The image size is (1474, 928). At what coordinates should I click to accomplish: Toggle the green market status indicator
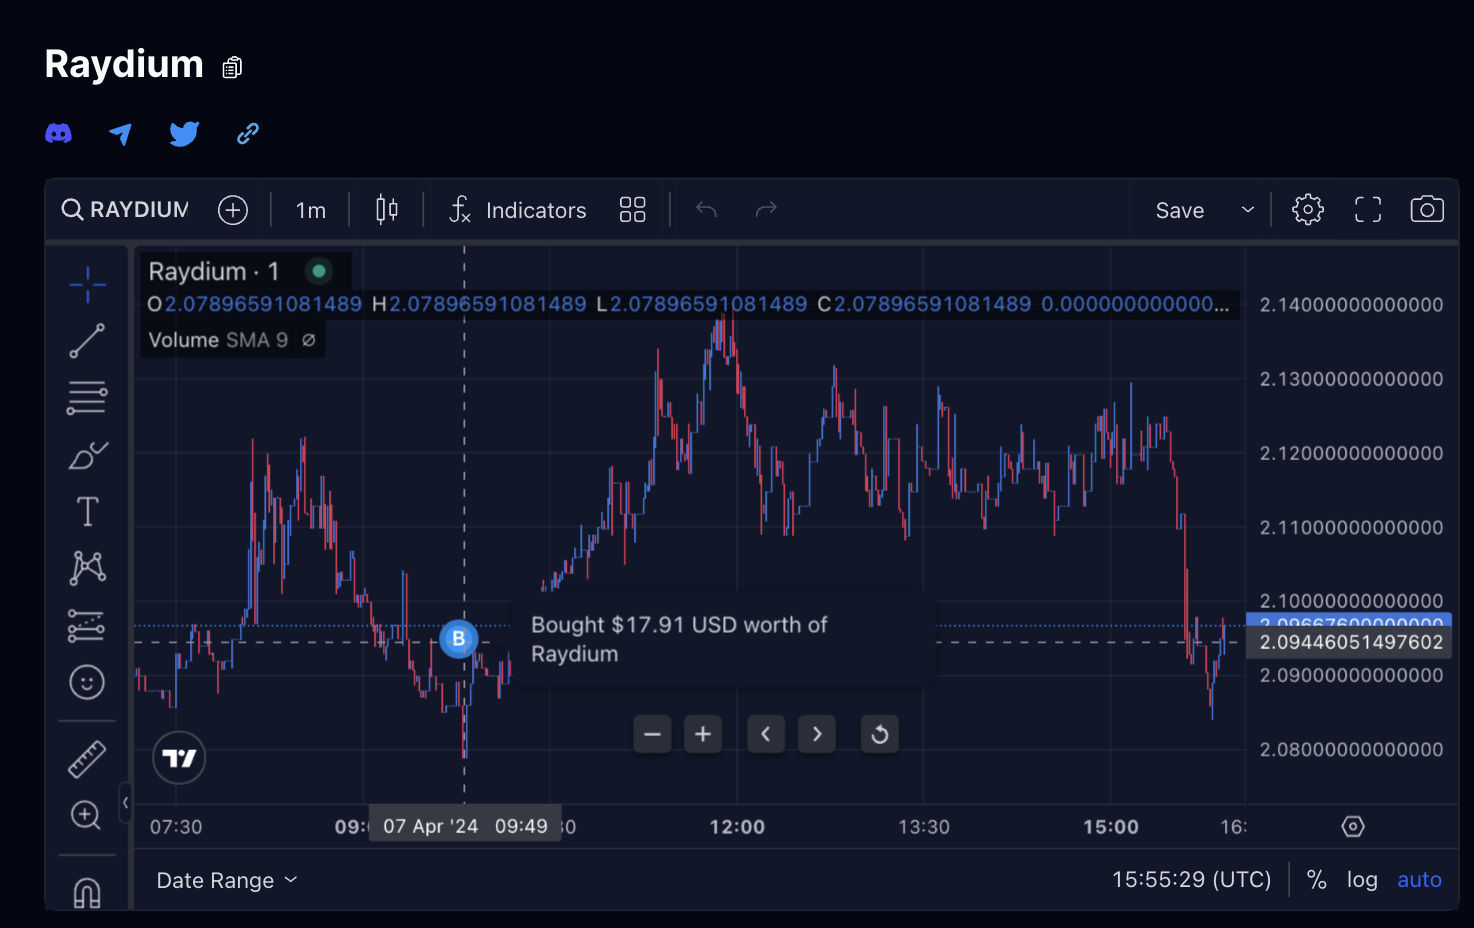319,271
